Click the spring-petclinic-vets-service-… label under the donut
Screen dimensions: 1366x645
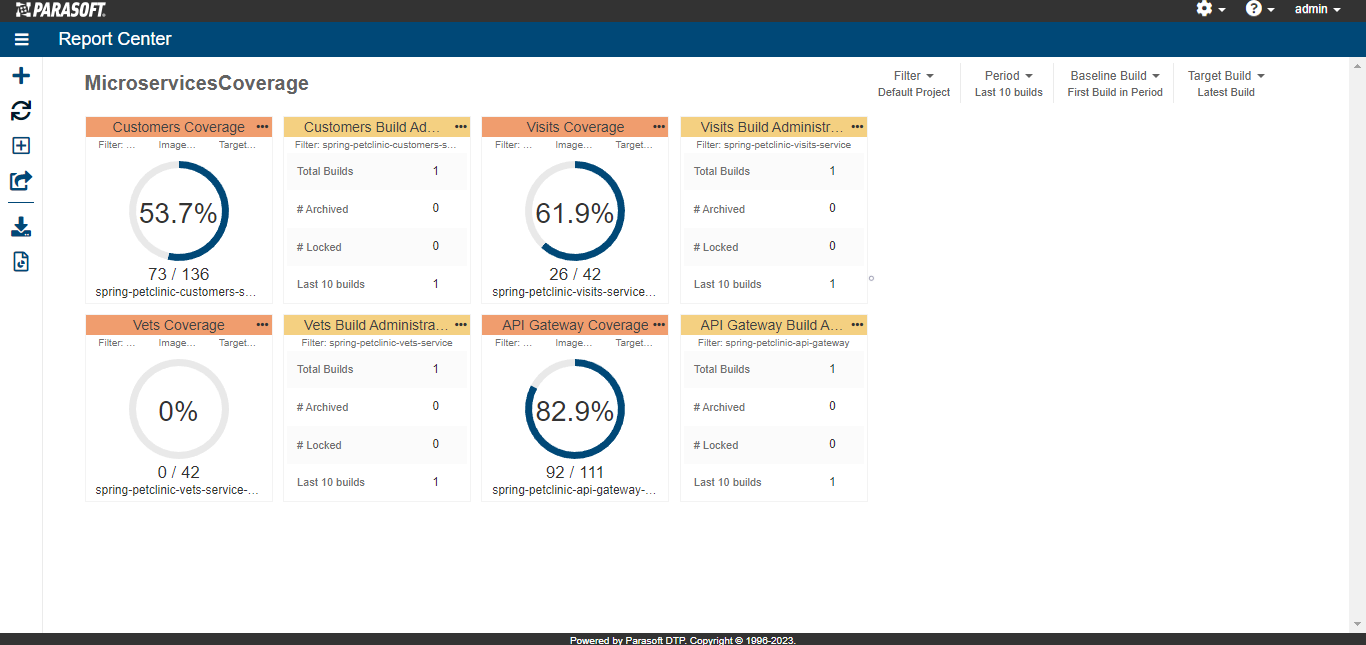(178, 491)
